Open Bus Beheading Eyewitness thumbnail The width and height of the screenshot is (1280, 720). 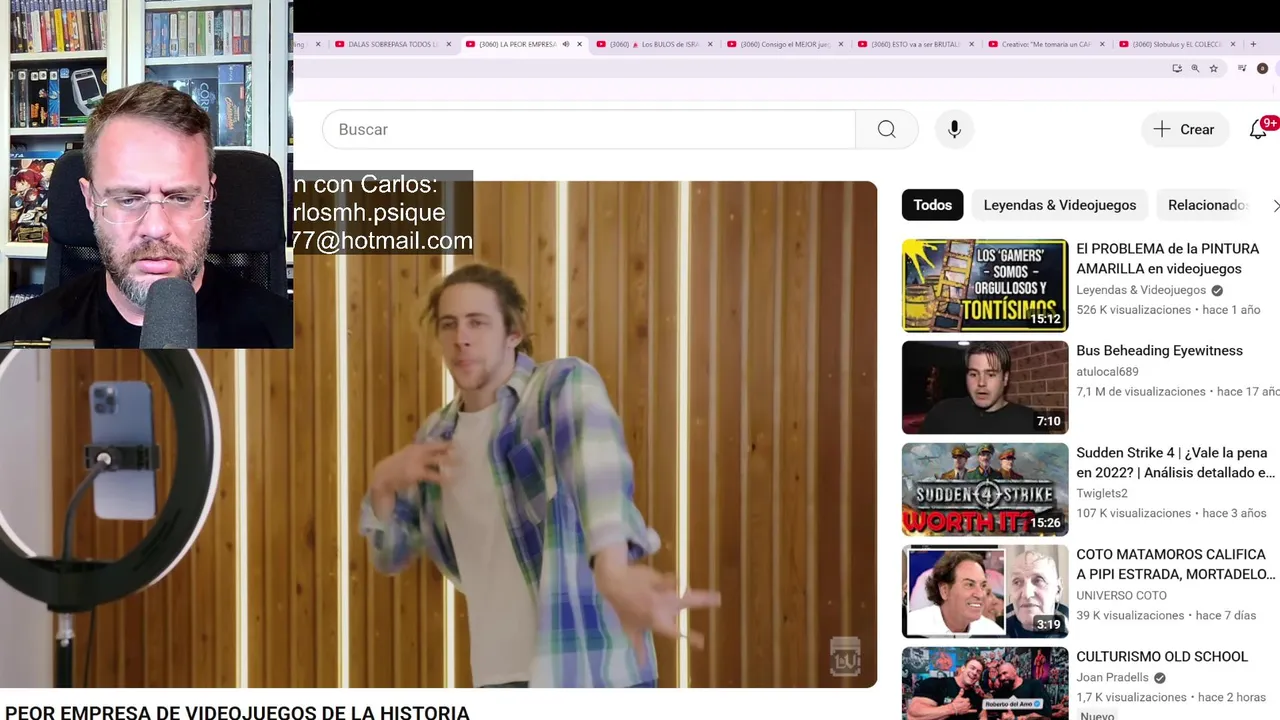(x=985, y=387)
